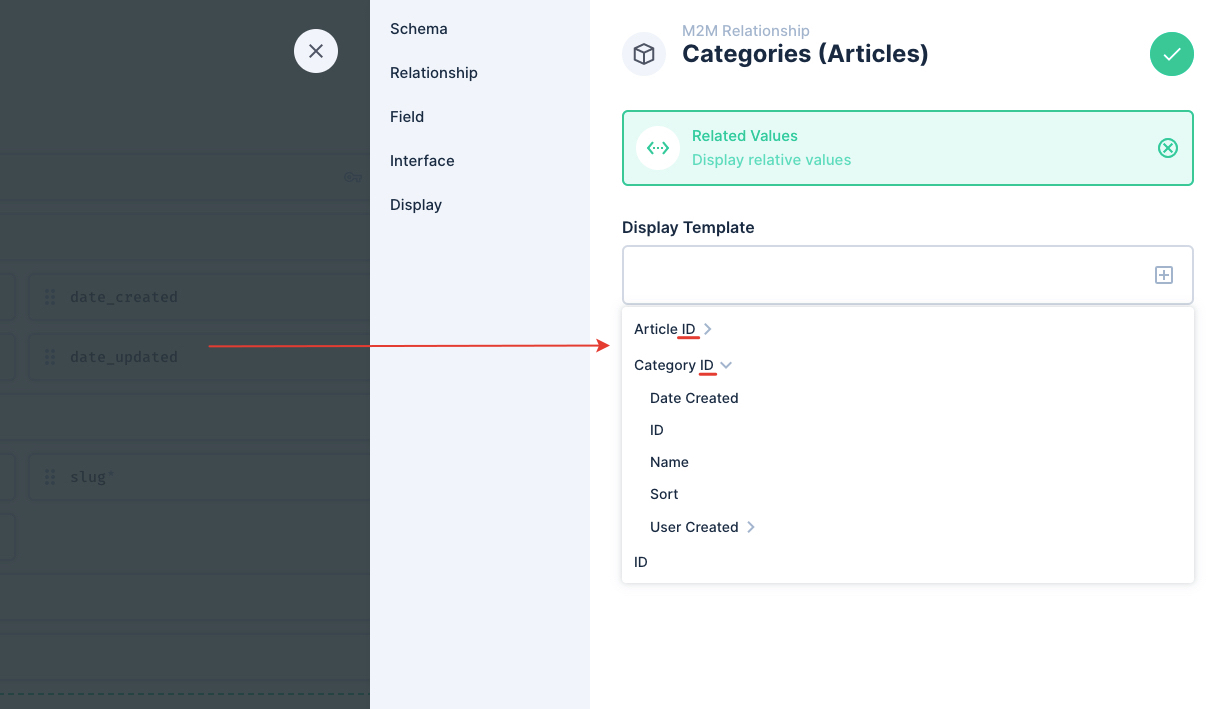Click the date_updated drag handle in background
Viewport: 1226px width, 709px height.
[50, 357]
